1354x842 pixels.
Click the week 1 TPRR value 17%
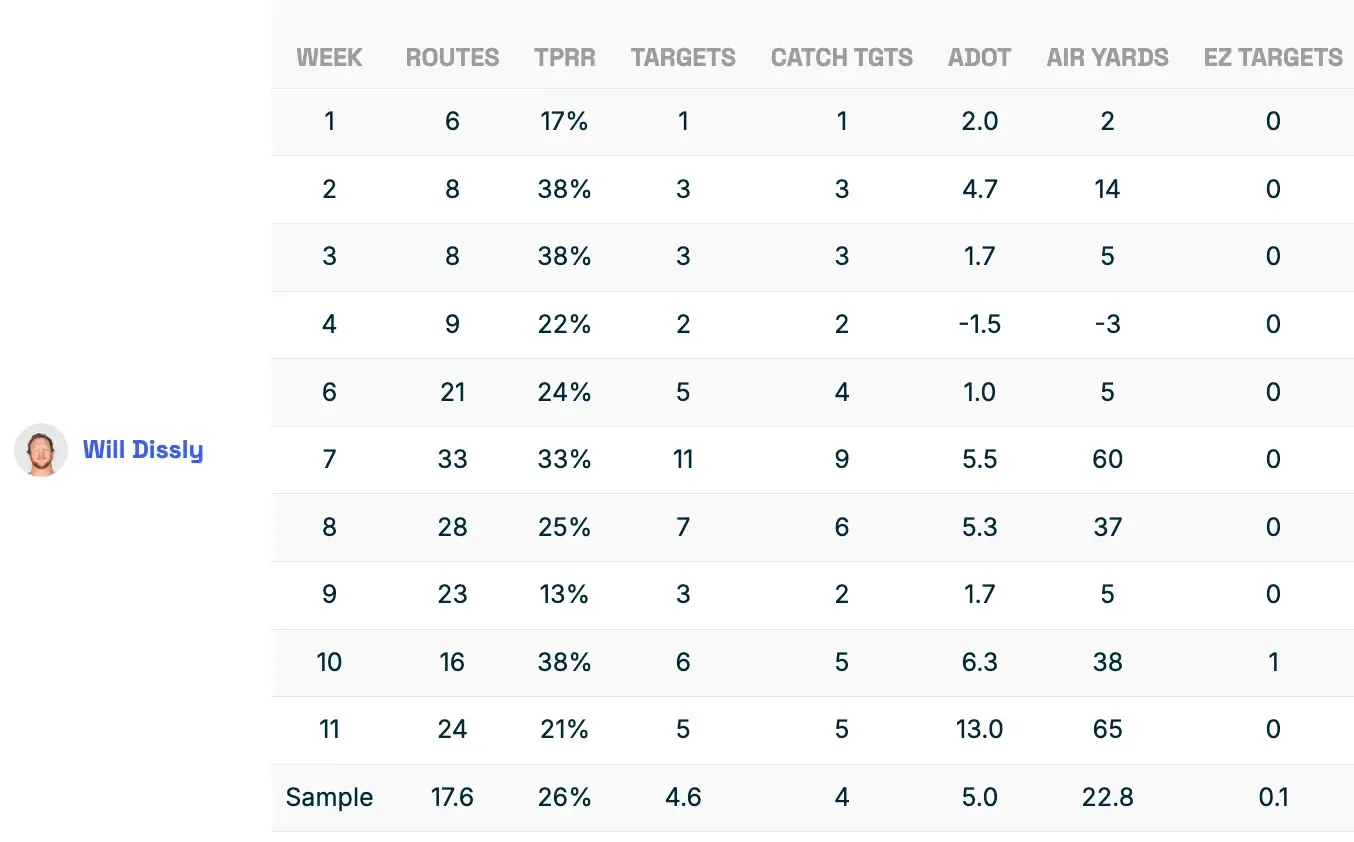tap(564, 122)
